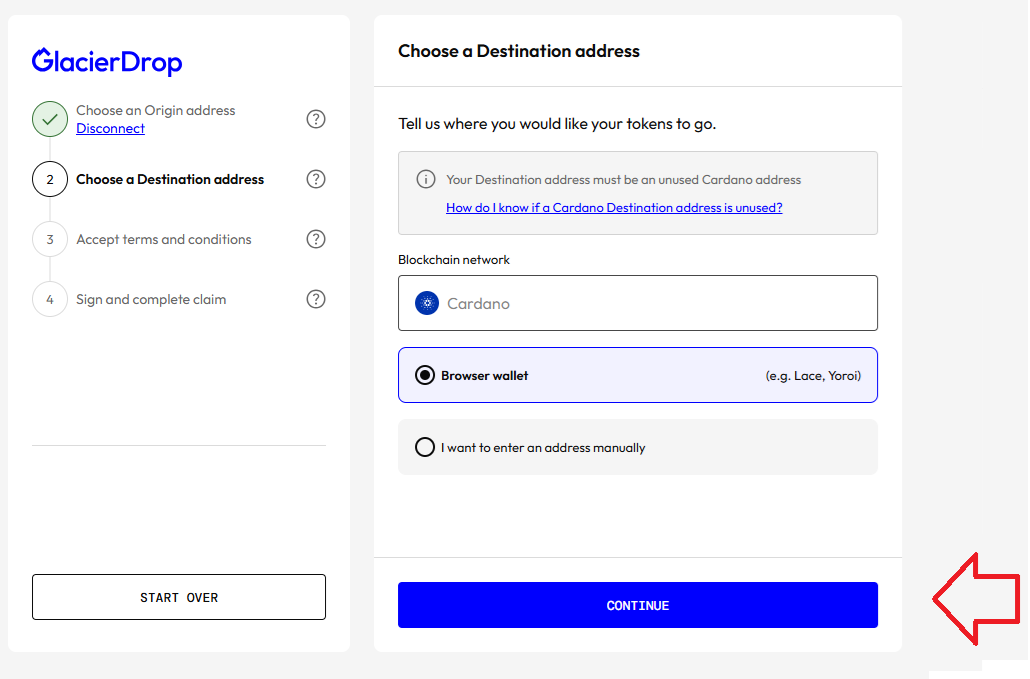The image size is (1030, 679).
Task: Go to 'Sign and complete claim' step
Action: (x=151, y=299)
